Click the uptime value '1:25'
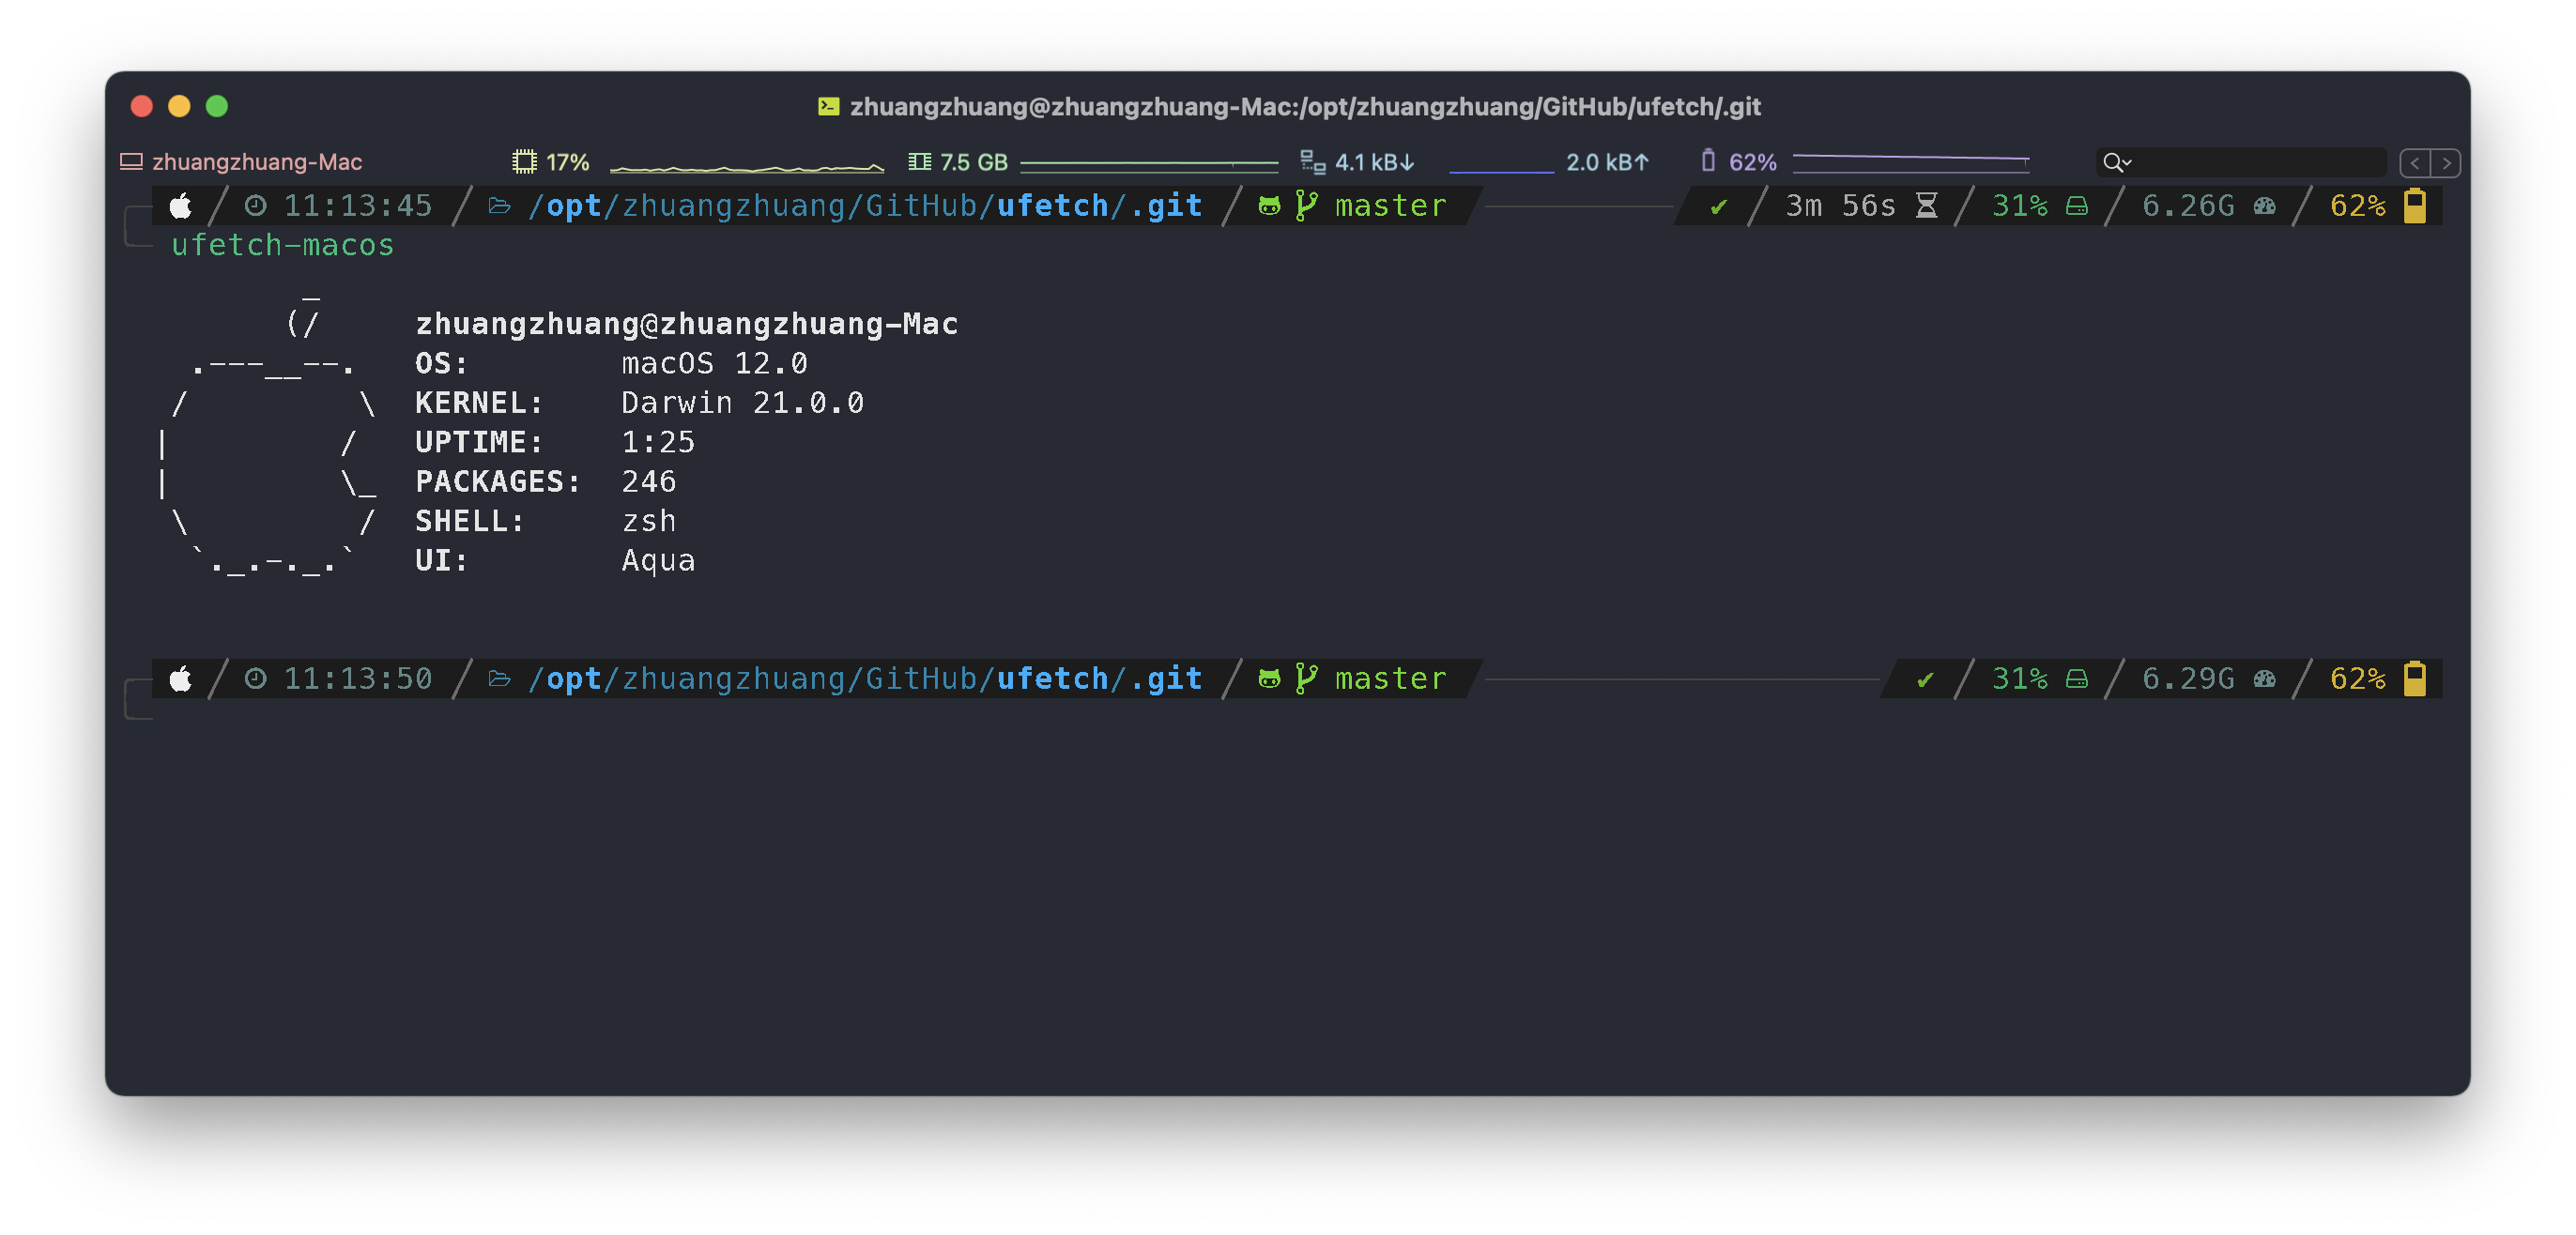This screenshot has width=2576, height=1235. tap(658, 442)
